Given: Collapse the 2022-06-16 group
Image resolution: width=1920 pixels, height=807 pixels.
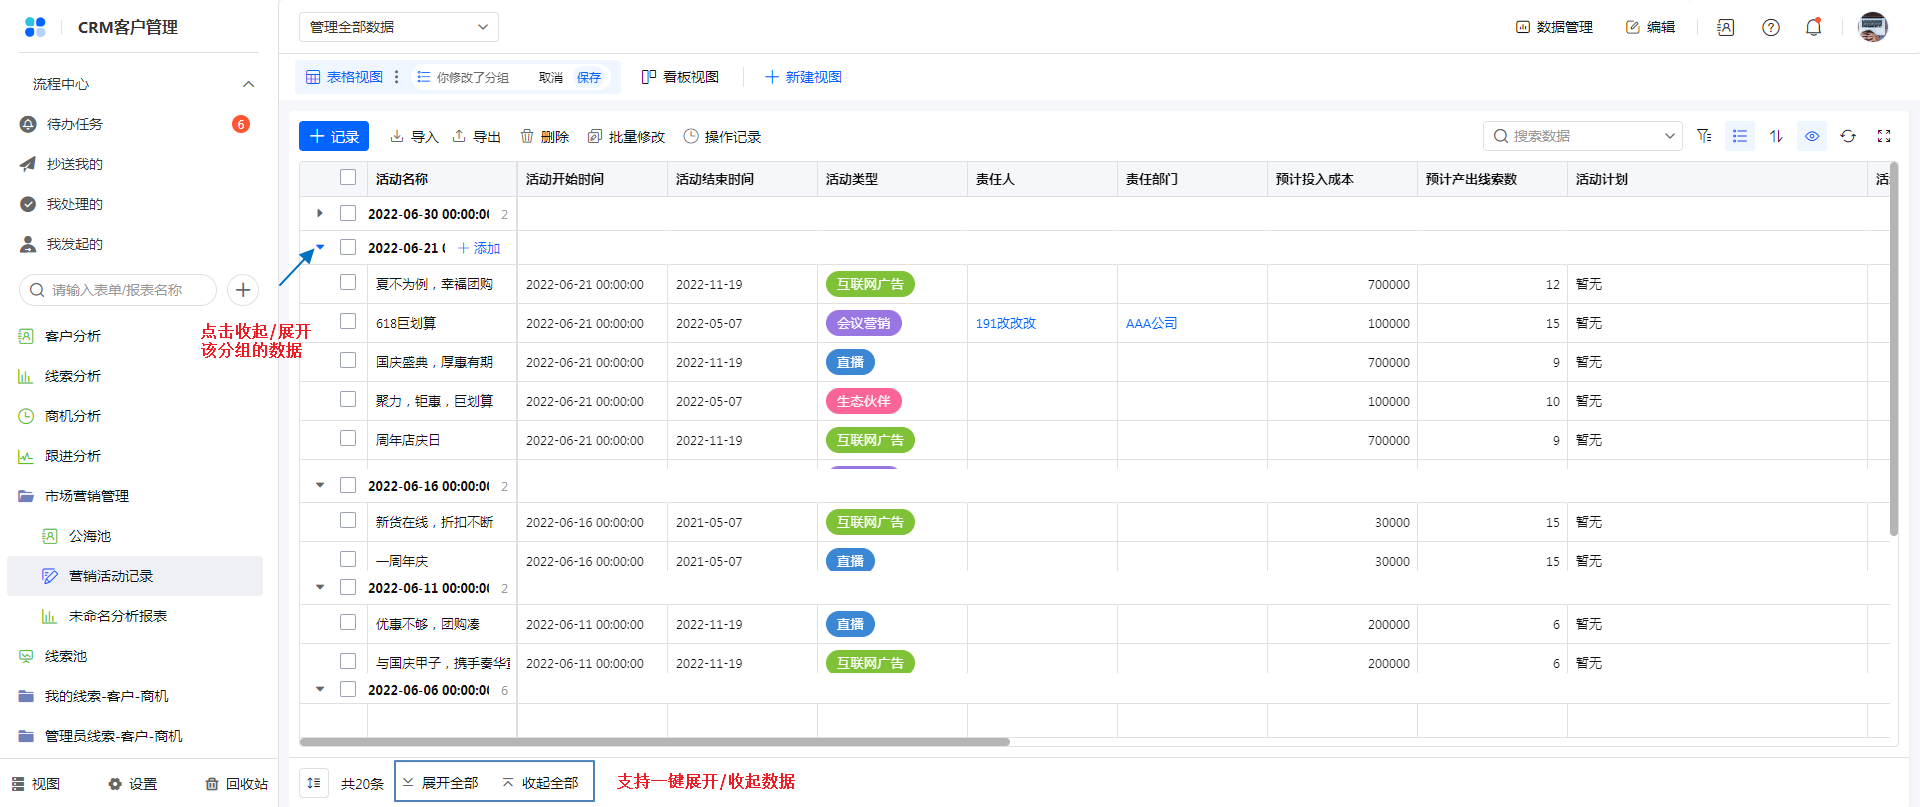Looking at the screenshot, I should click(x=320, y=486).
